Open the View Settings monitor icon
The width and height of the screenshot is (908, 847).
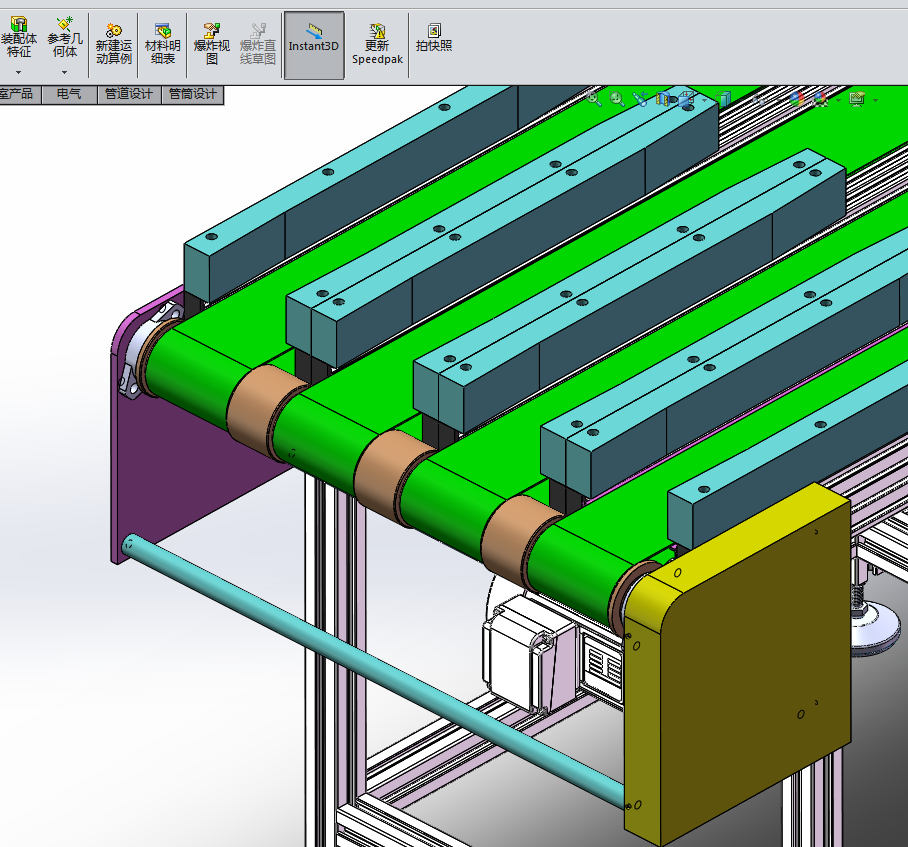pyautogui.click(x=857, y=99)
